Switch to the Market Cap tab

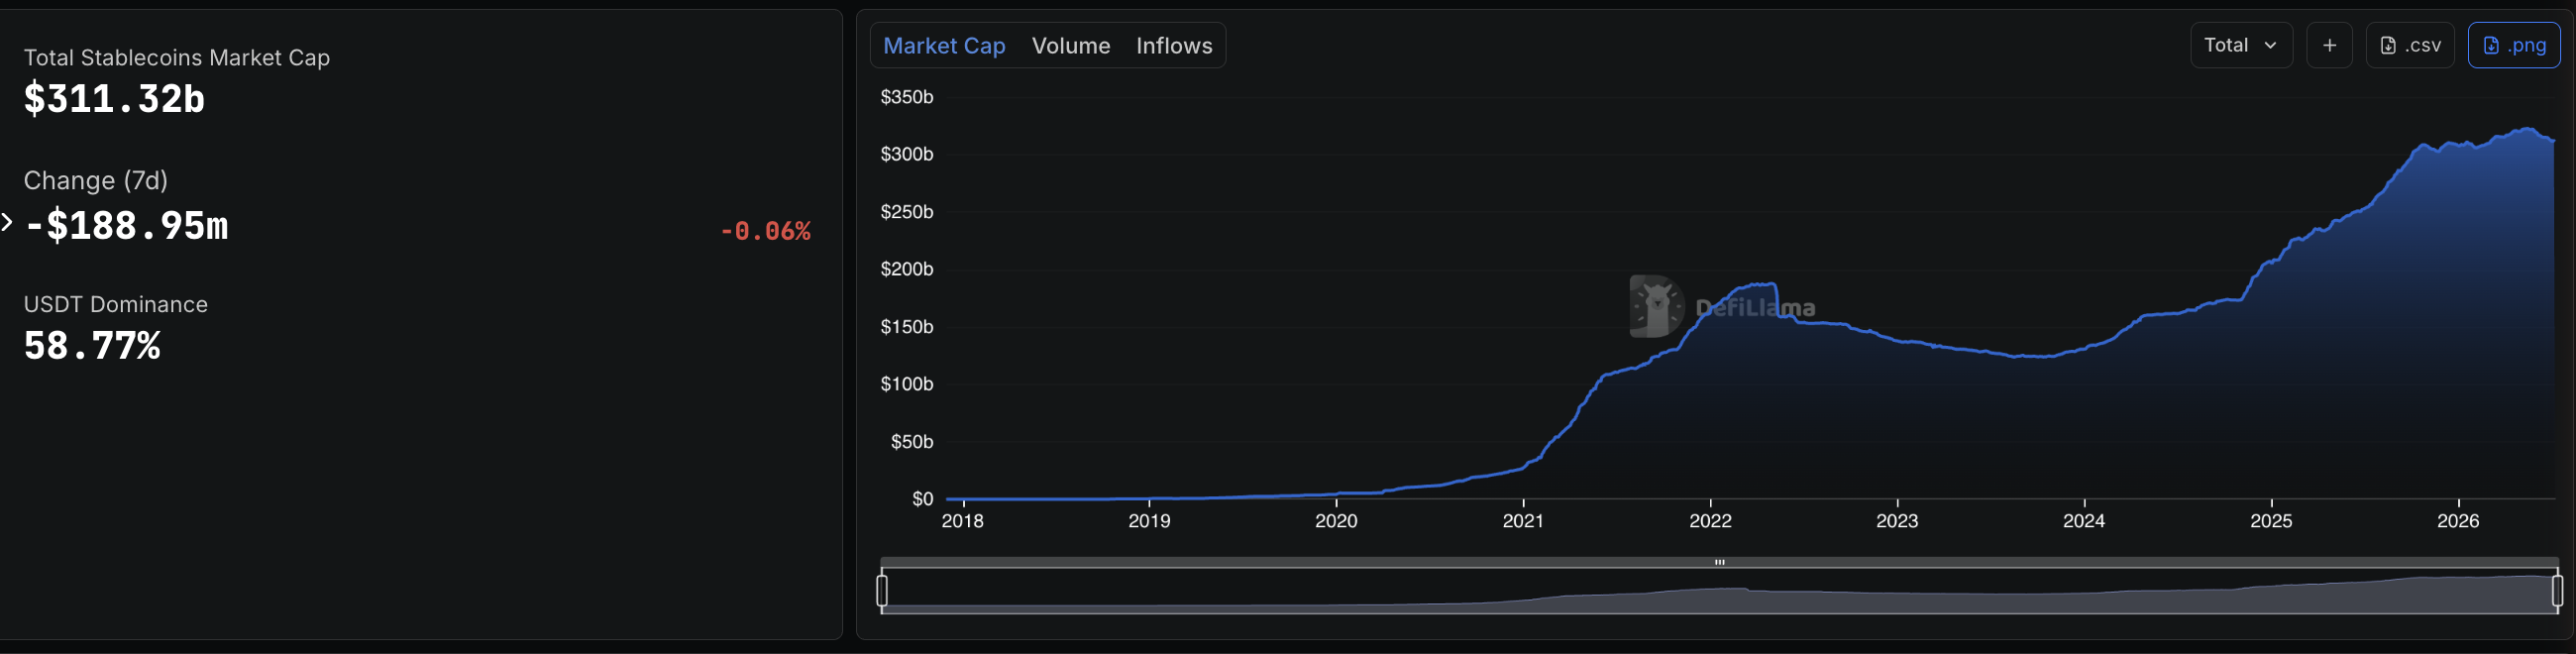[x=944, y=46]
